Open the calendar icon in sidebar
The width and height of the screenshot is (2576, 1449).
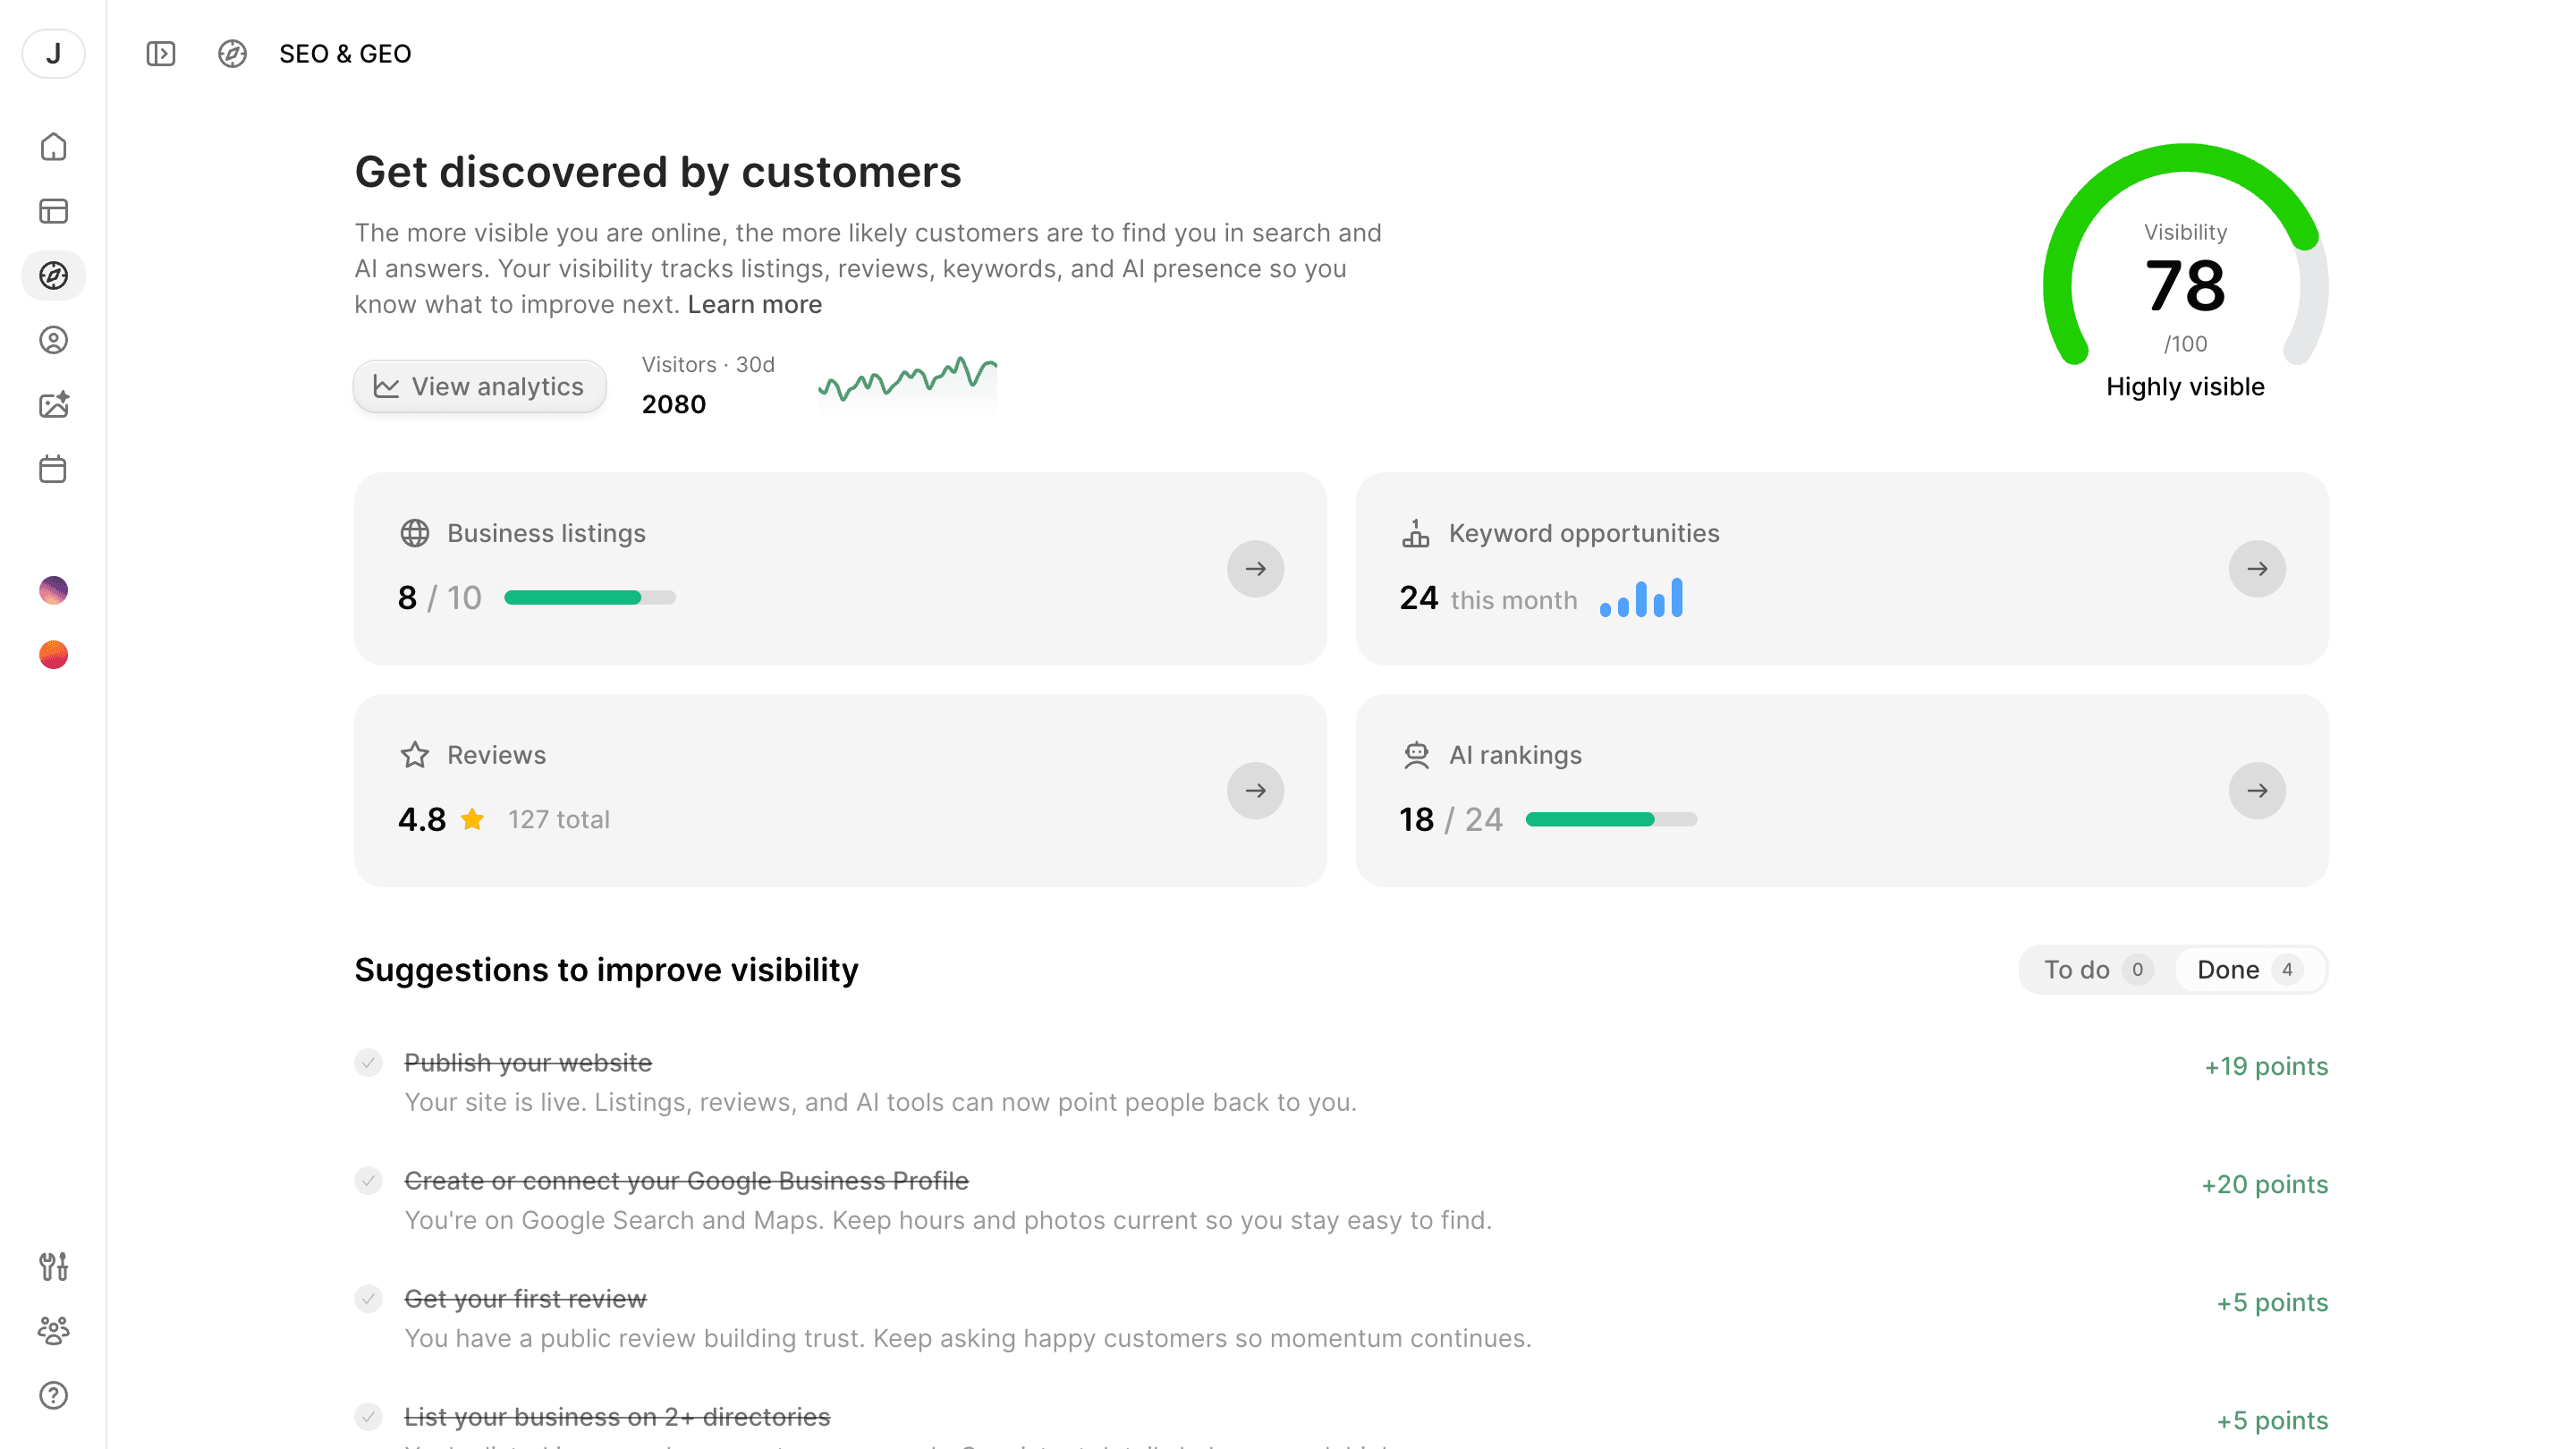pyautogui.click(x=53, y=469)
